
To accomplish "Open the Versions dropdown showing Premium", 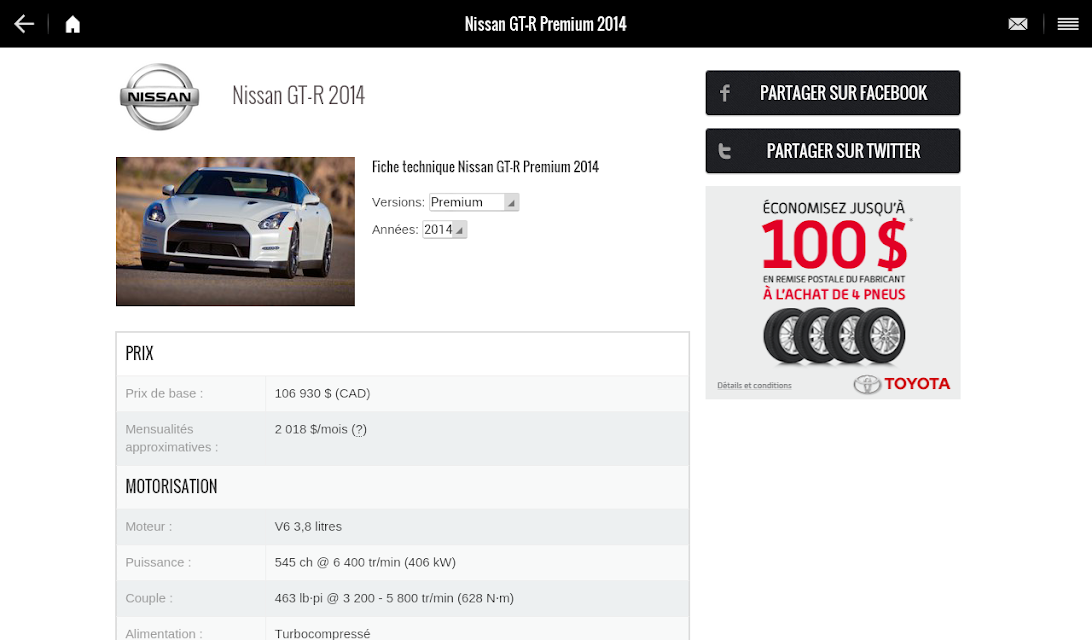I will (x=474, y=202).
